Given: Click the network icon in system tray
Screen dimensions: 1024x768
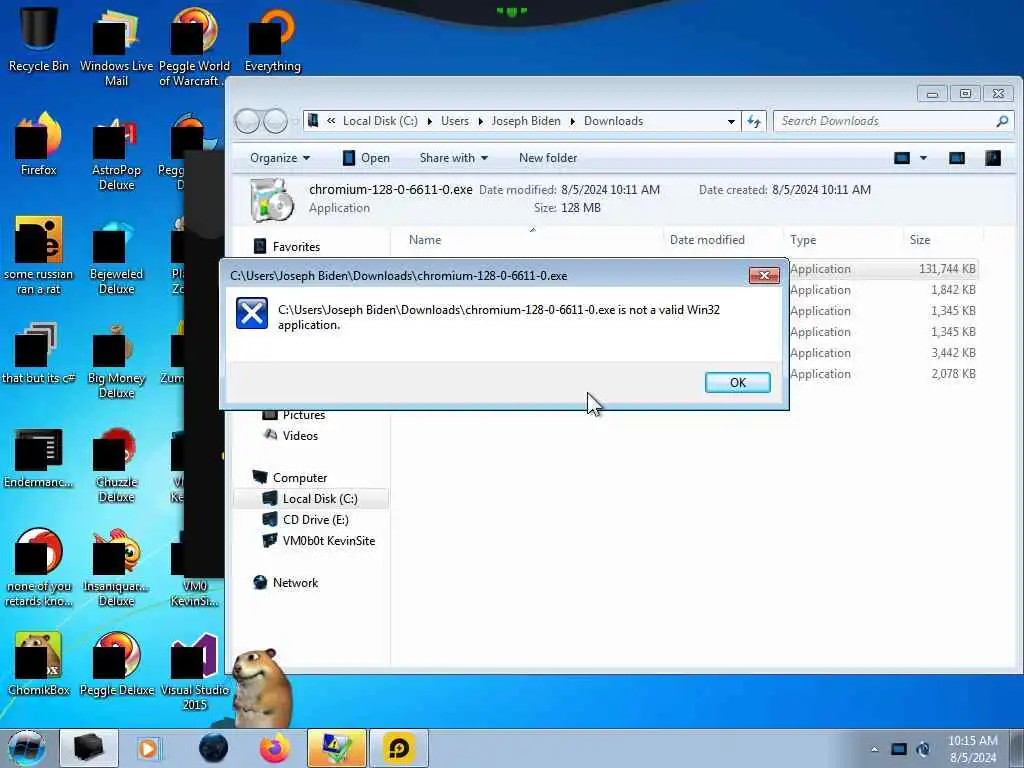Looking at the screenshot, I should tap(899, 749).
